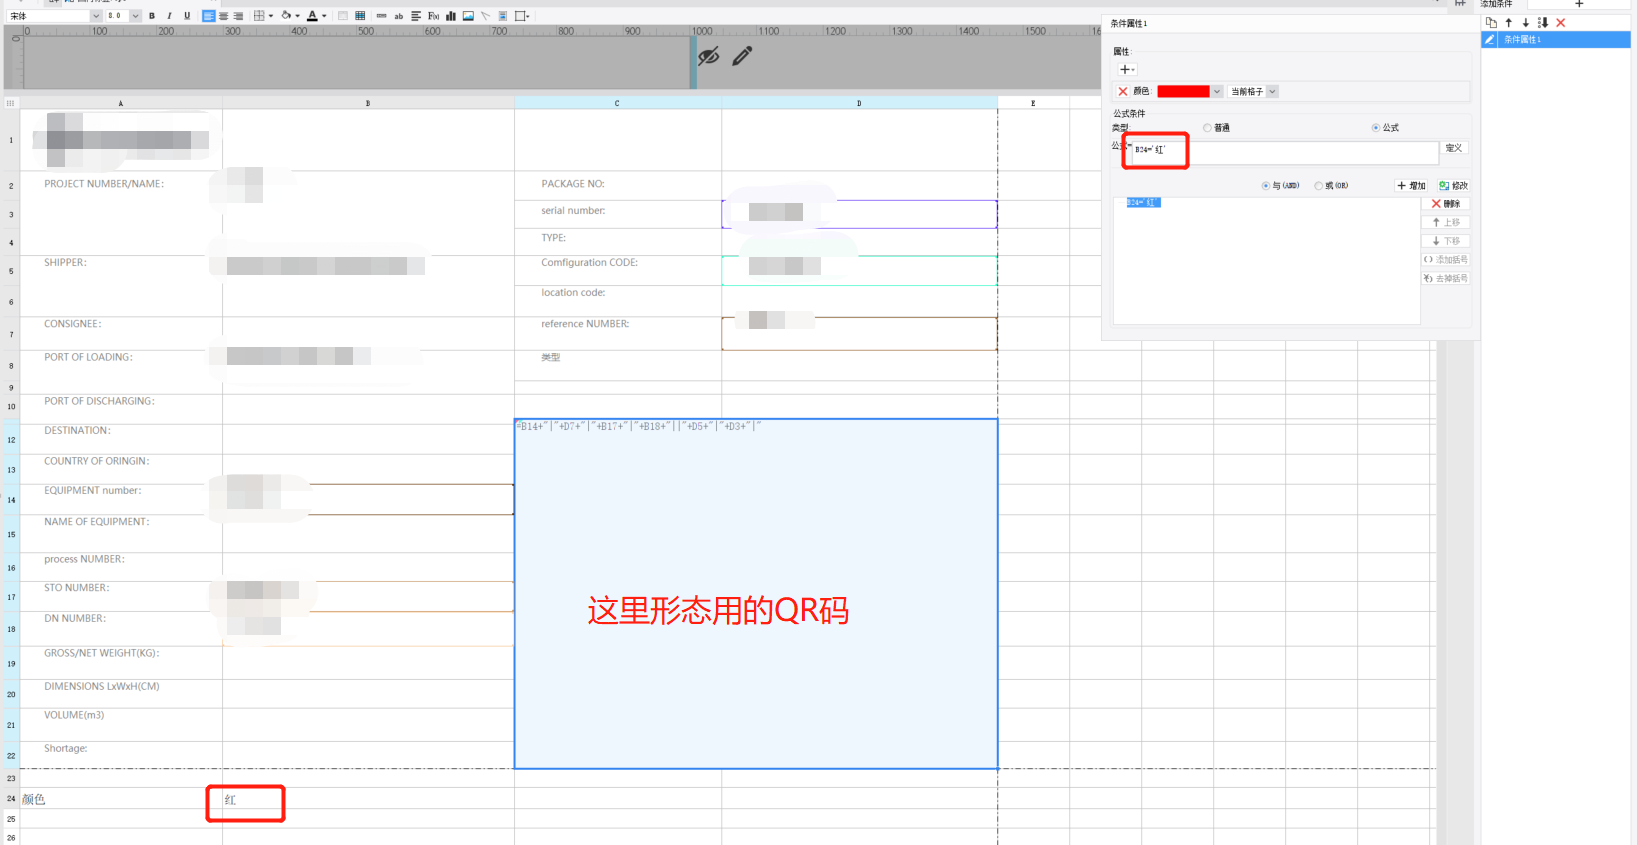Click the 修改 modify condition button
Image resolution: width=1637 pixels, height=845 pixels.
pyautogui.click(x=1453, y=186)
